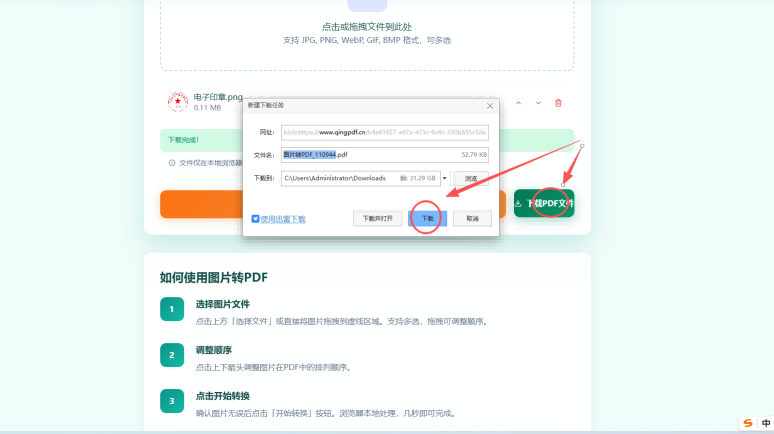Click the 下载到 path field

click(x=360, y=178)
